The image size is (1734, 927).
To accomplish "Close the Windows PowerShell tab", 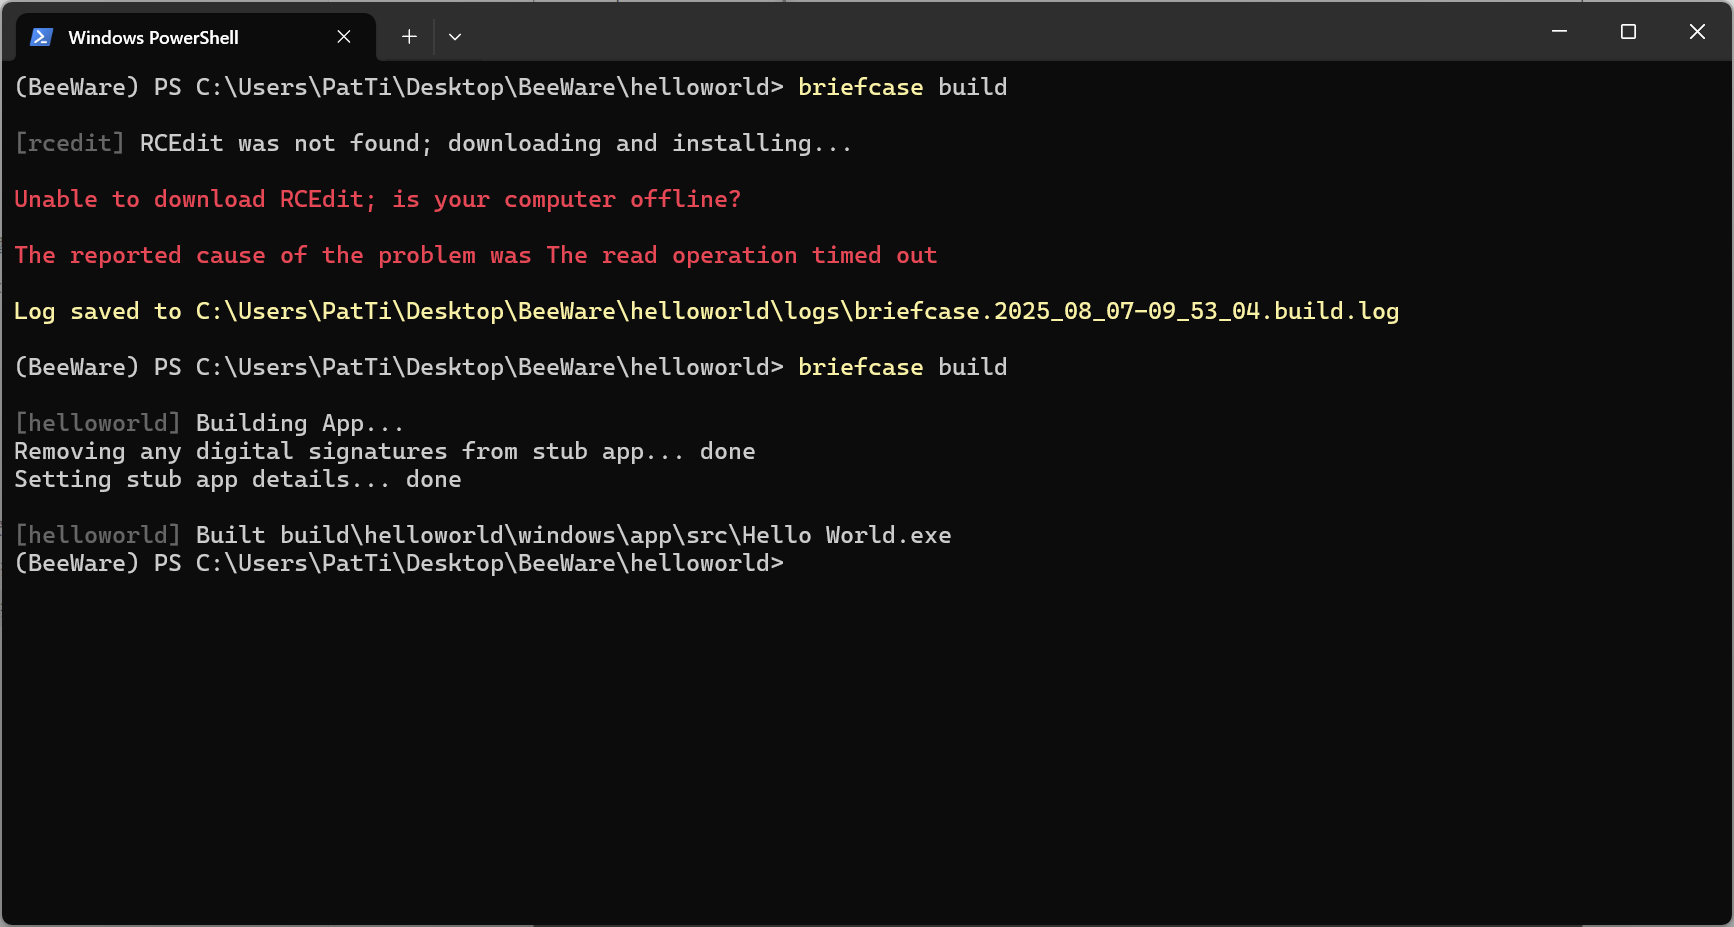I will click(x=344, y=37).
